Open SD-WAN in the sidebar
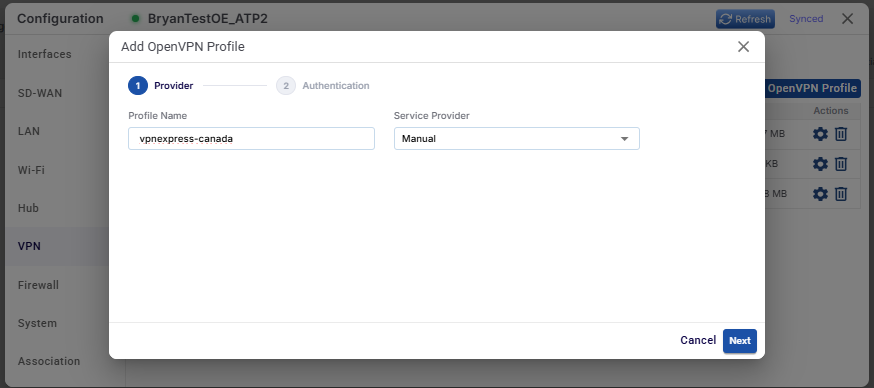The image size is (874, 388). coord(40,93)
